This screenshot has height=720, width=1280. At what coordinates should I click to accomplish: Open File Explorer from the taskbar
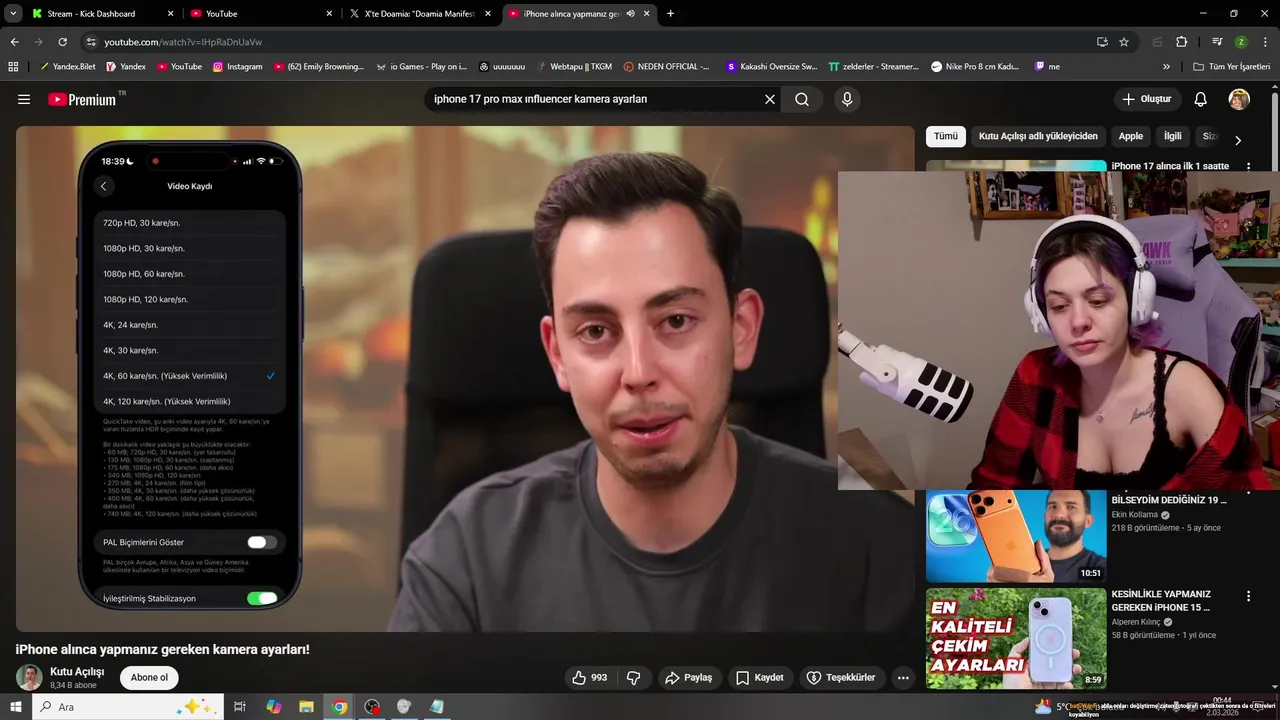tap(307, 707)
